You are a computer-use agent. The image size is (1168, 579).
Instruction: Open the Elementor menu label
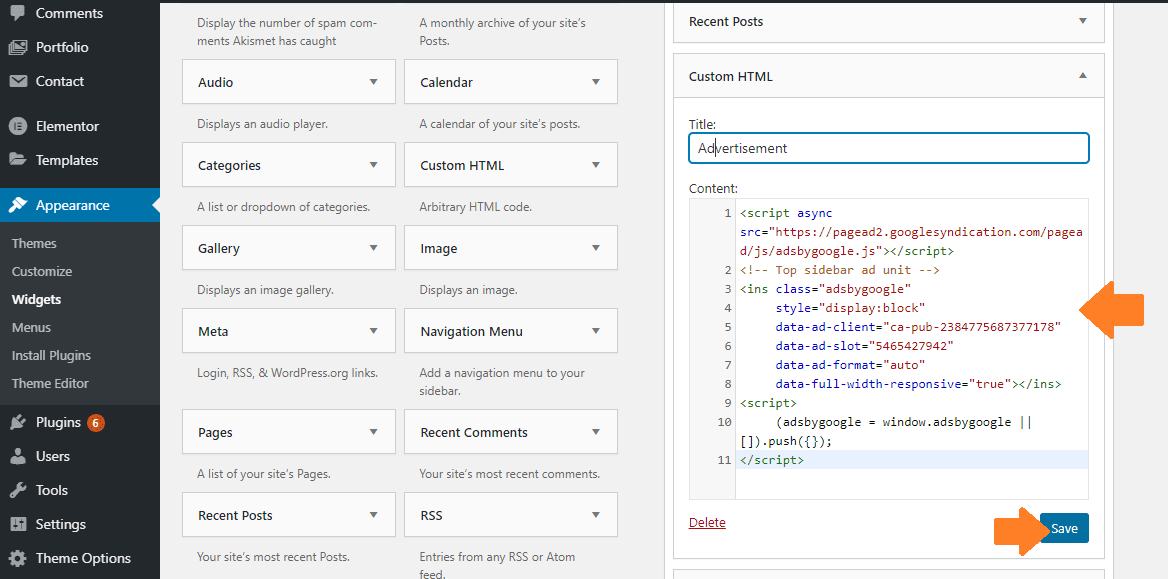67,126
